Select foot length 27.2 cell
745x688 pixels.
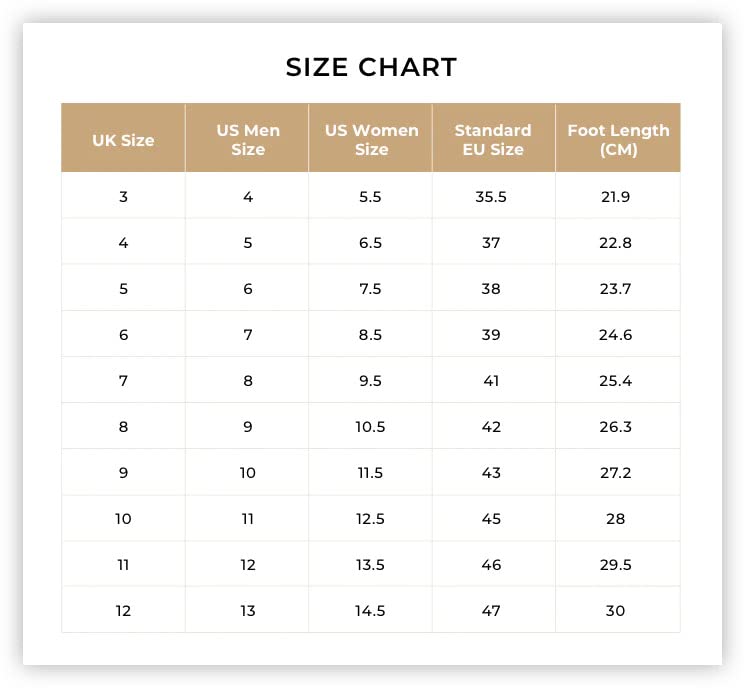[x=618, y=472]
